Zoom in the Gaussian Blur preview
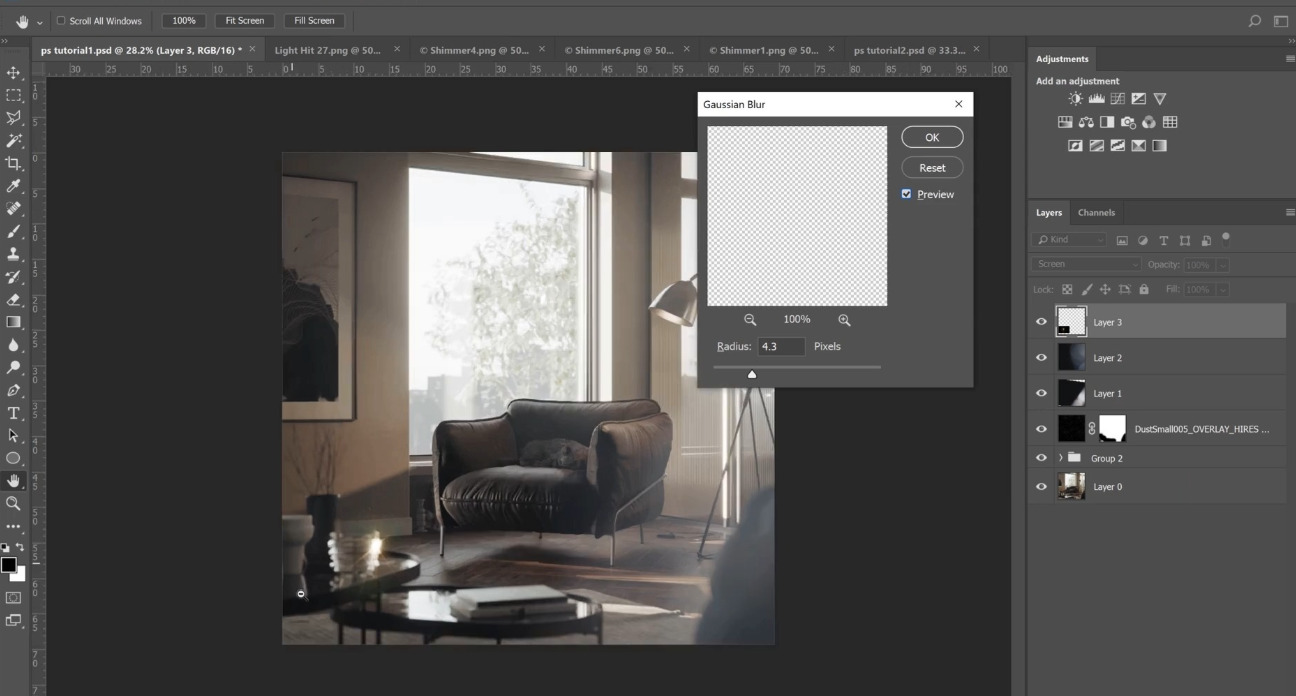 [844, 320]
